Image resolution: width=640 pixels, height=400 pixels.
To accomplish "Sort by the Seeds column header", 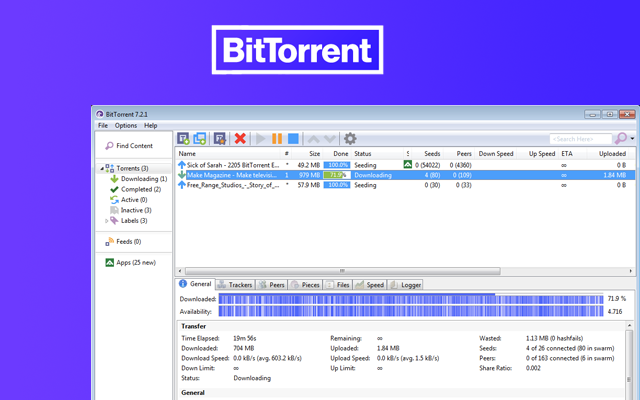I will [432, 154].
